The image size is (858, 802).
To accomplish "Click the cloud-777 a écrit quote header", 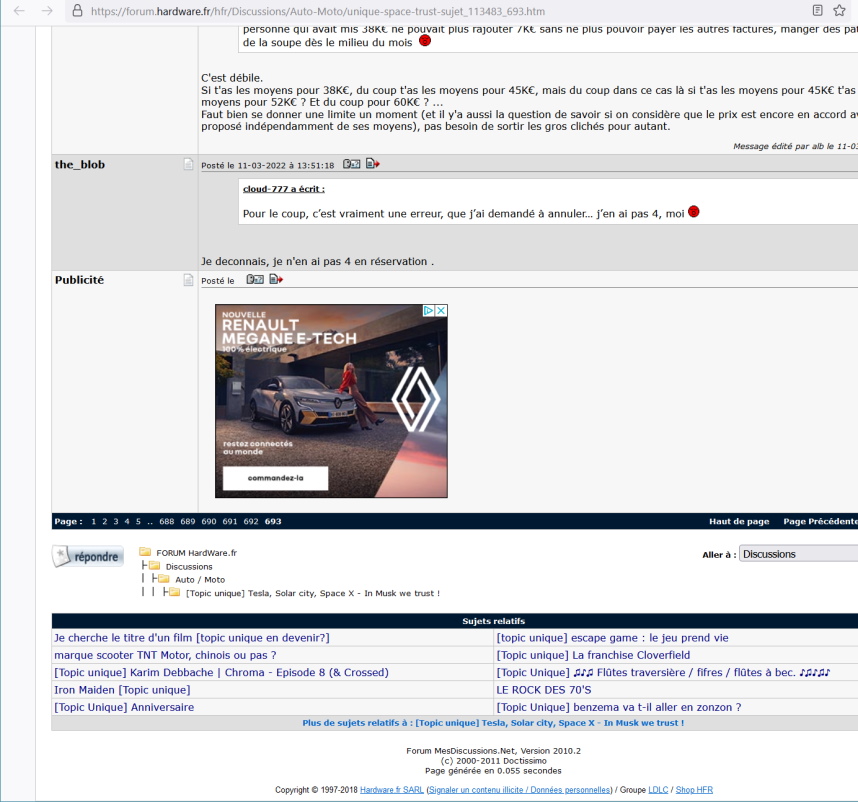I will pos(283,189).
